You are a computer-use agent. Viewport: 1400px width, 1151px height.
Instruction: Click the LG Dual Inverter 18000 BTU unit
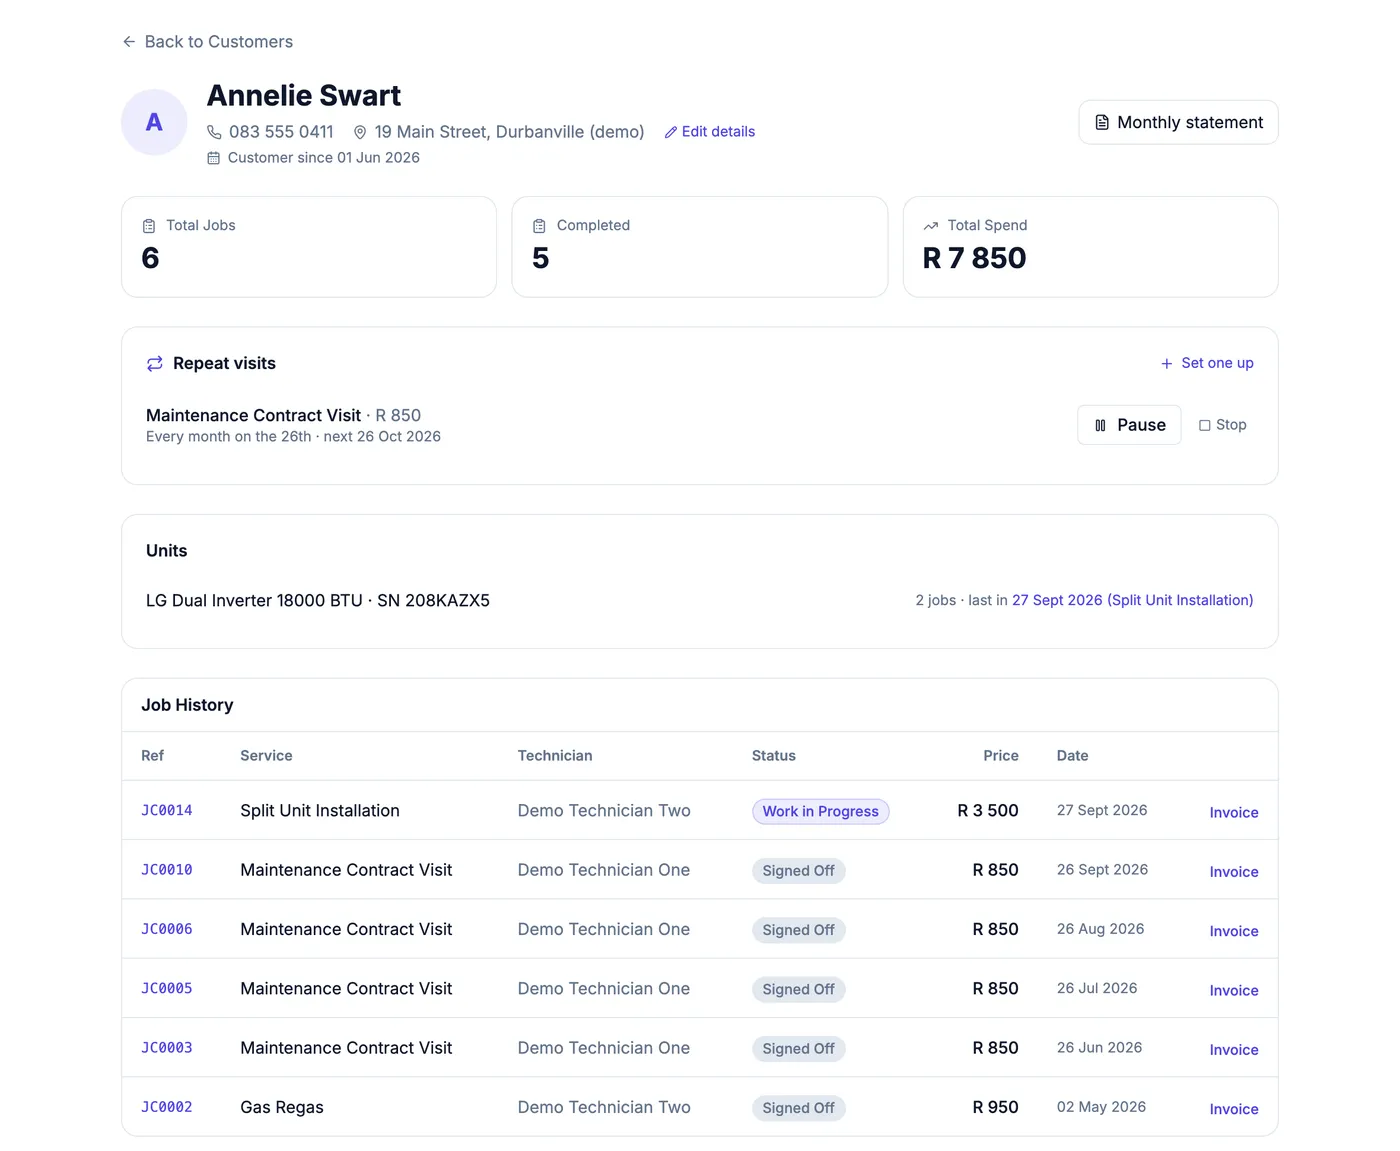click(318, 601)
